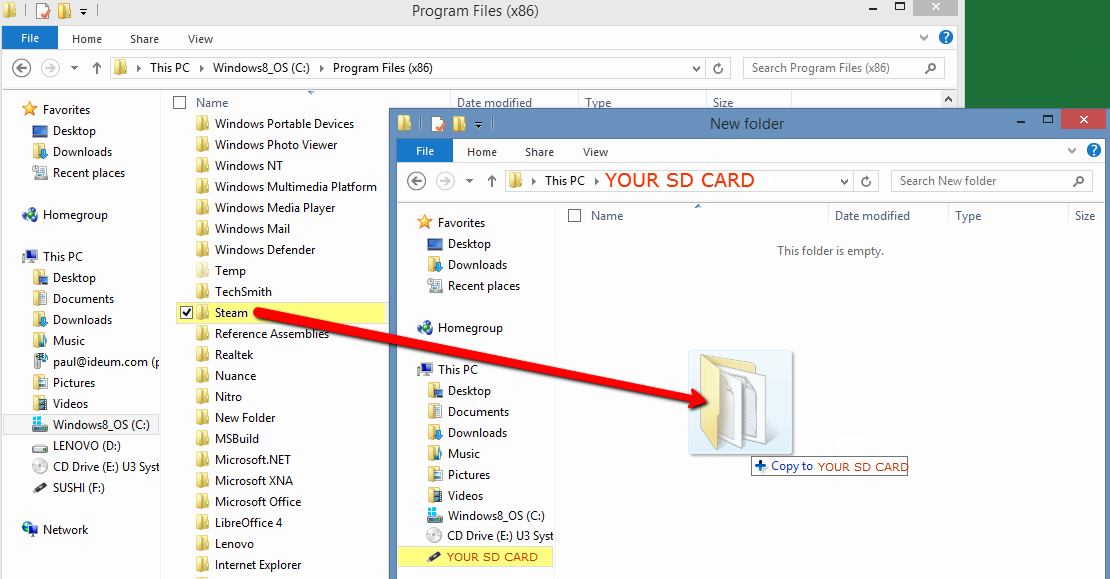Select LENOVO (D:) drive in sidebar
This screenshot has height=579, width=1110.
76,446
